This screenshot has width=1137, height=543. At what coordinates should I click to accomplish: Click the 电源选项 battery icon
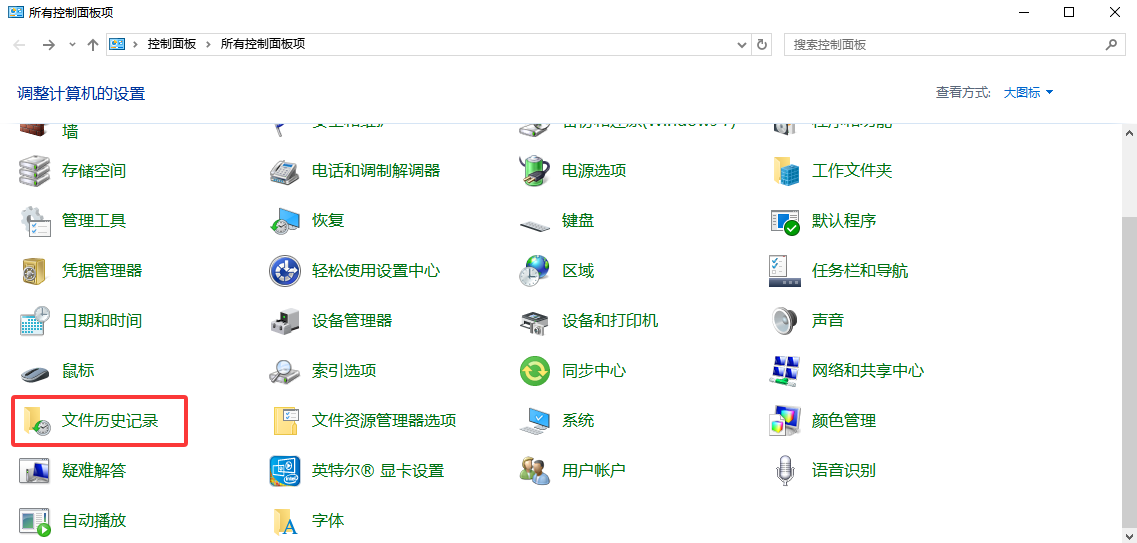[x=534, y=171]
